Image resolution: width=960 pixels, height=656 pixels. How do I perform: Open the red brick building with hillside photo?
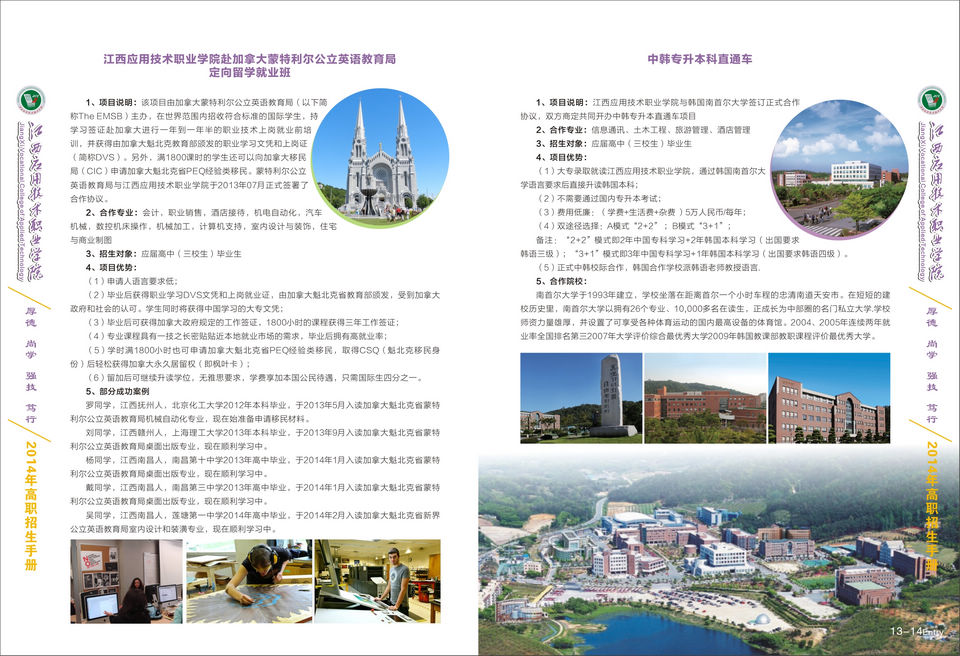[705, 398]
